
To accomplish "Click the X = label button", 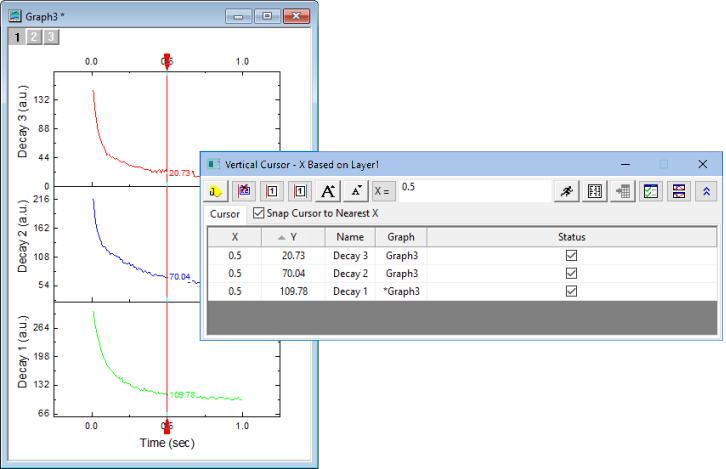I will click(x=383, y=191).
